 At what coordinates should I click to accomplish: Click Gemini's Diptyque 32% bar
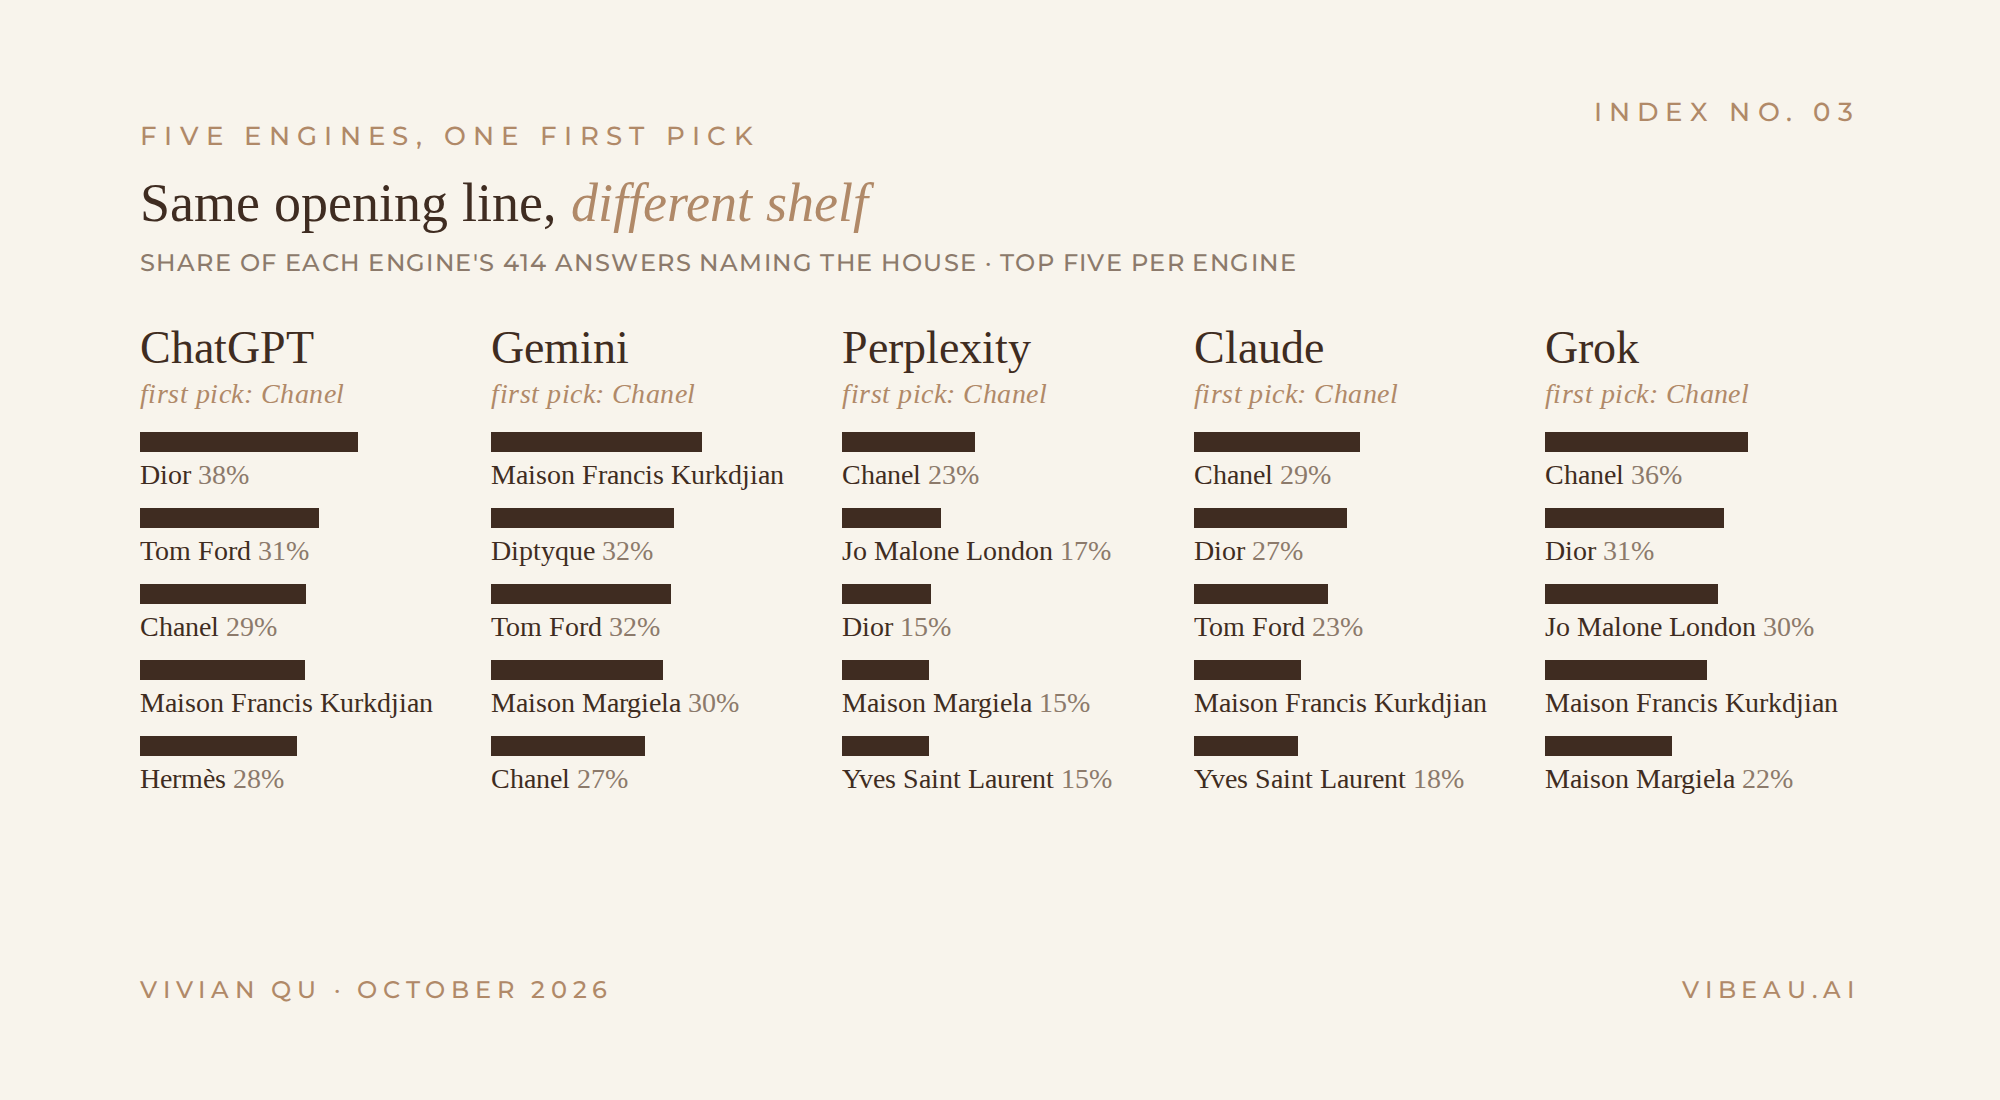(582, 518)
